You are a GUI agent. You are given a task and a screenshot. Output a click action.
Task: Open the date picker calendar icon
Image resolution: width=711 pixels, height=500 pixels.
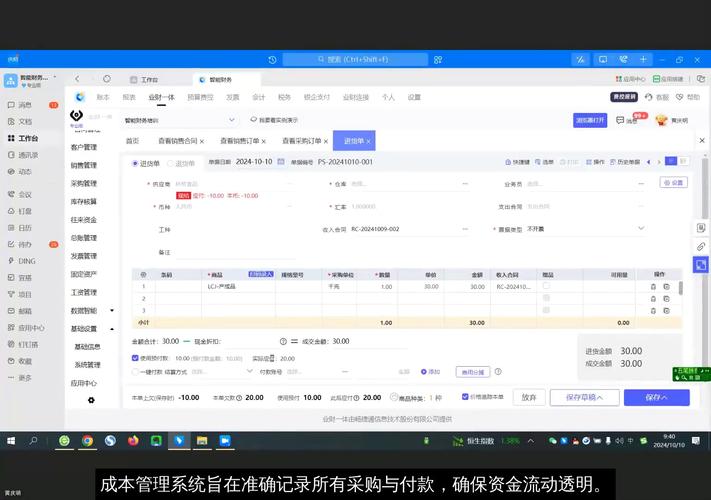[x=281, y=162]
